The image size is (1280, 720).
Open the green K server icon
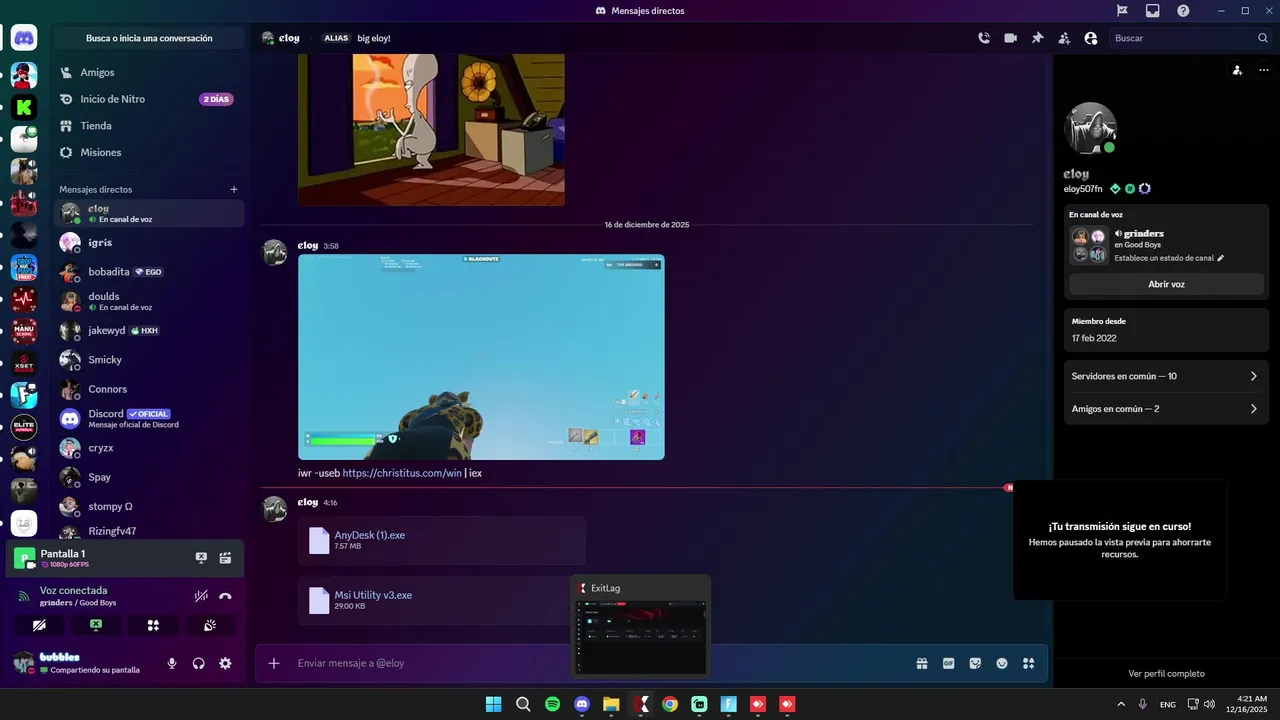pos(24,107)
